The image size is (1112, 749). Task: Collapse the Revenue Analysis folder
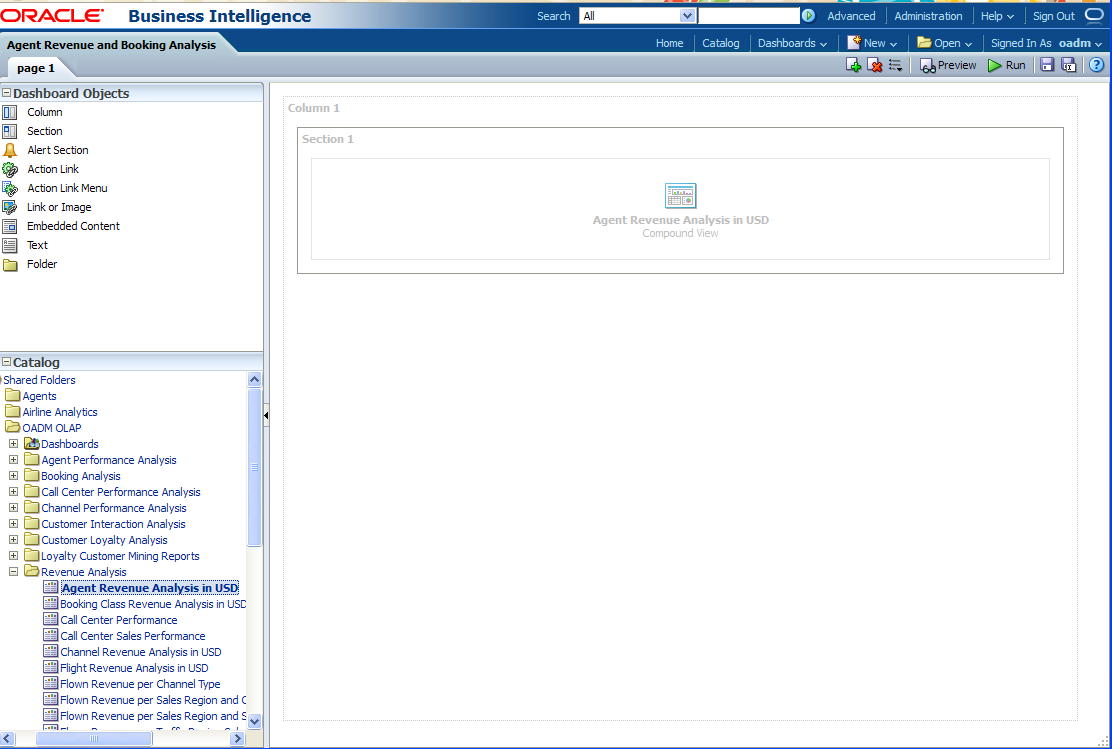[x=14, y=572]
